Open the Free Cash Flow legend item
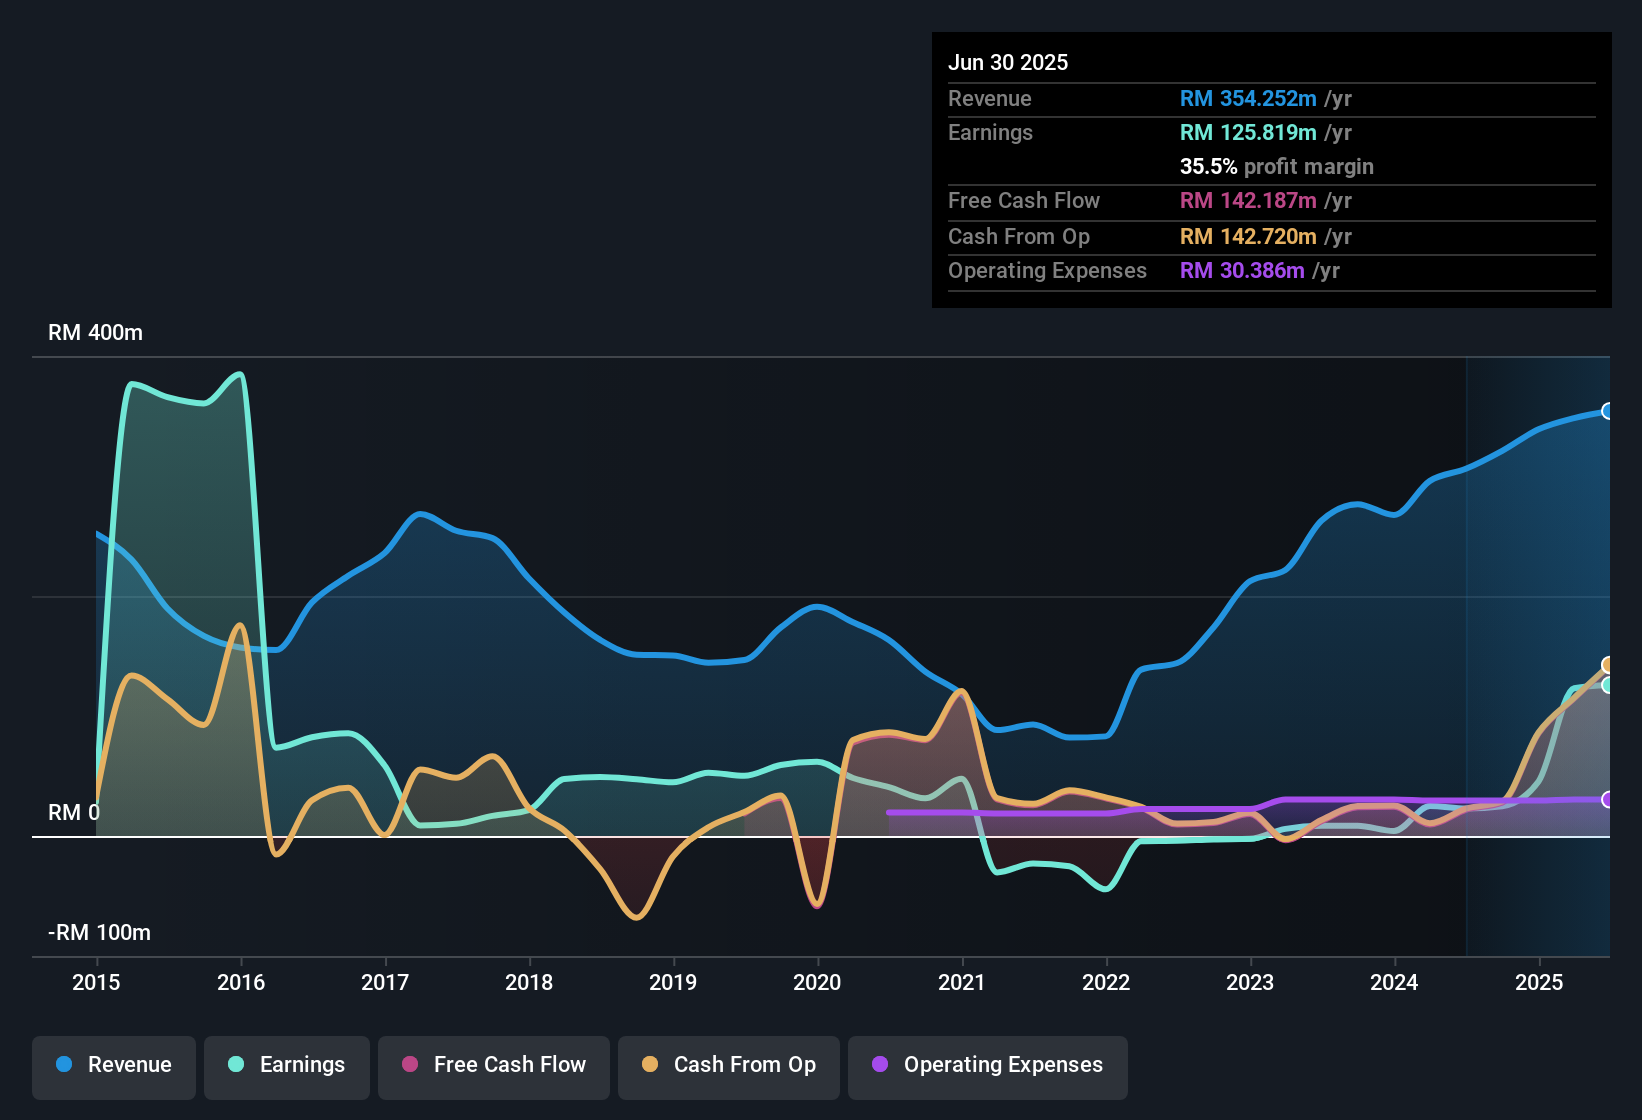The image size is (1642, 1120). pyautogui.click(x=493, y=1065)
